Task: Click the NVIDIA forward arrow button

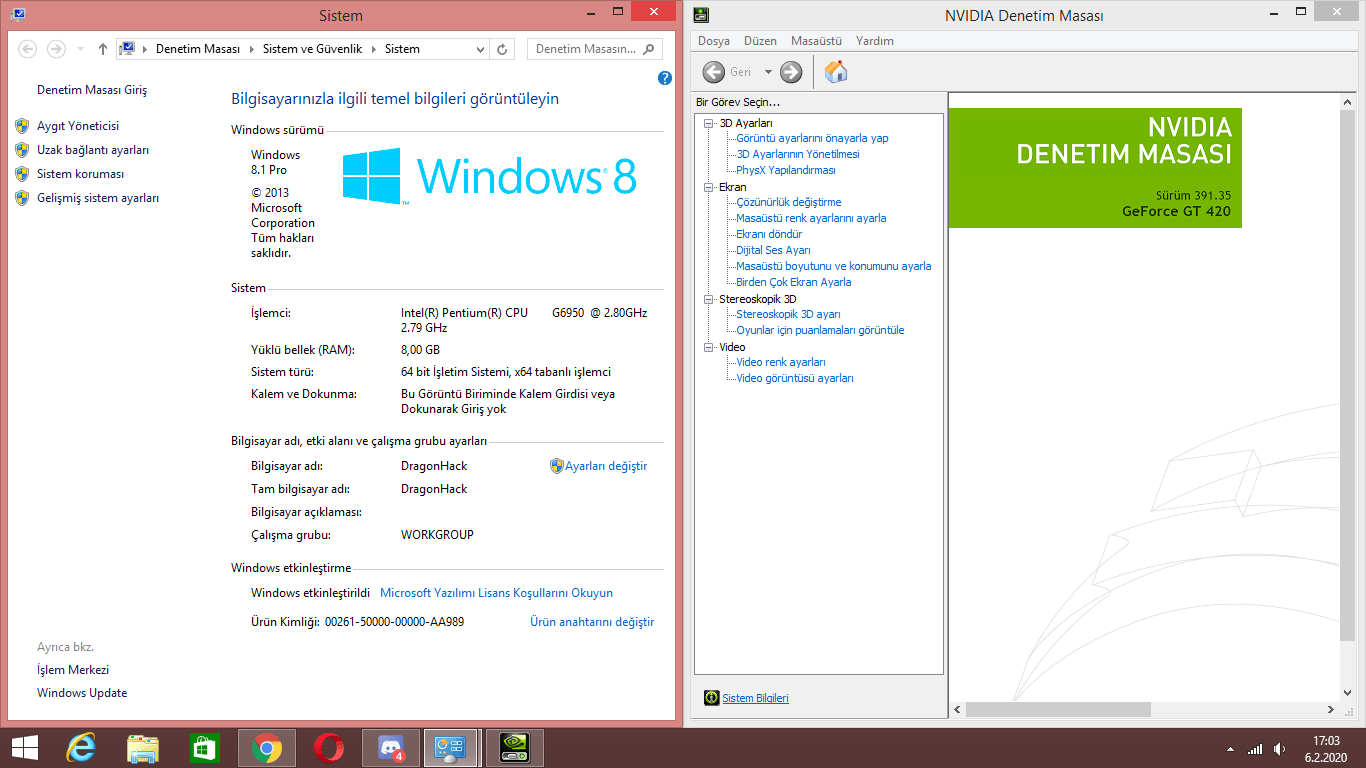Action: point(791,72)
